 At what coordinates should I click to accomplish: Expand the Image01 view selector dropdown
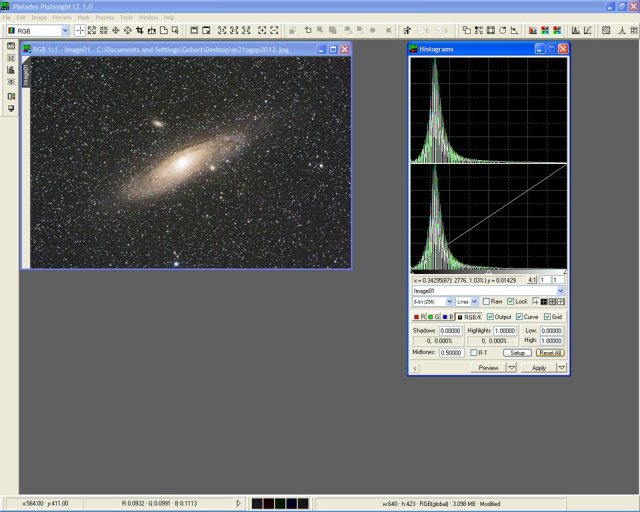pos(561,291)
